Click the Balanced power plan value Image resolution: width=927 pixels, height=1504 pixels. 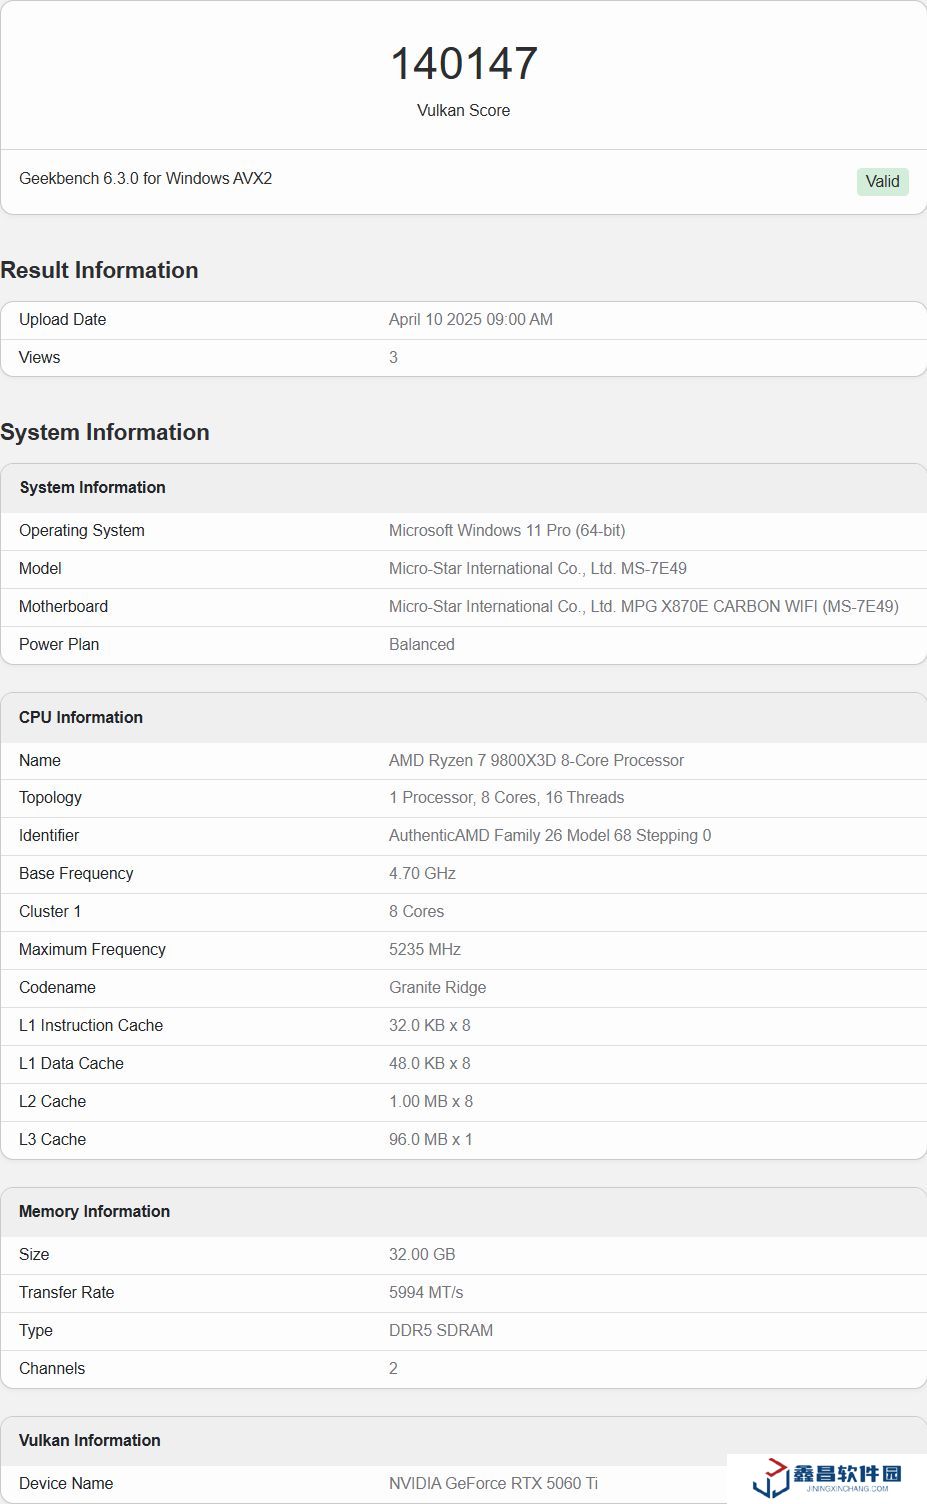click(421, 644)
